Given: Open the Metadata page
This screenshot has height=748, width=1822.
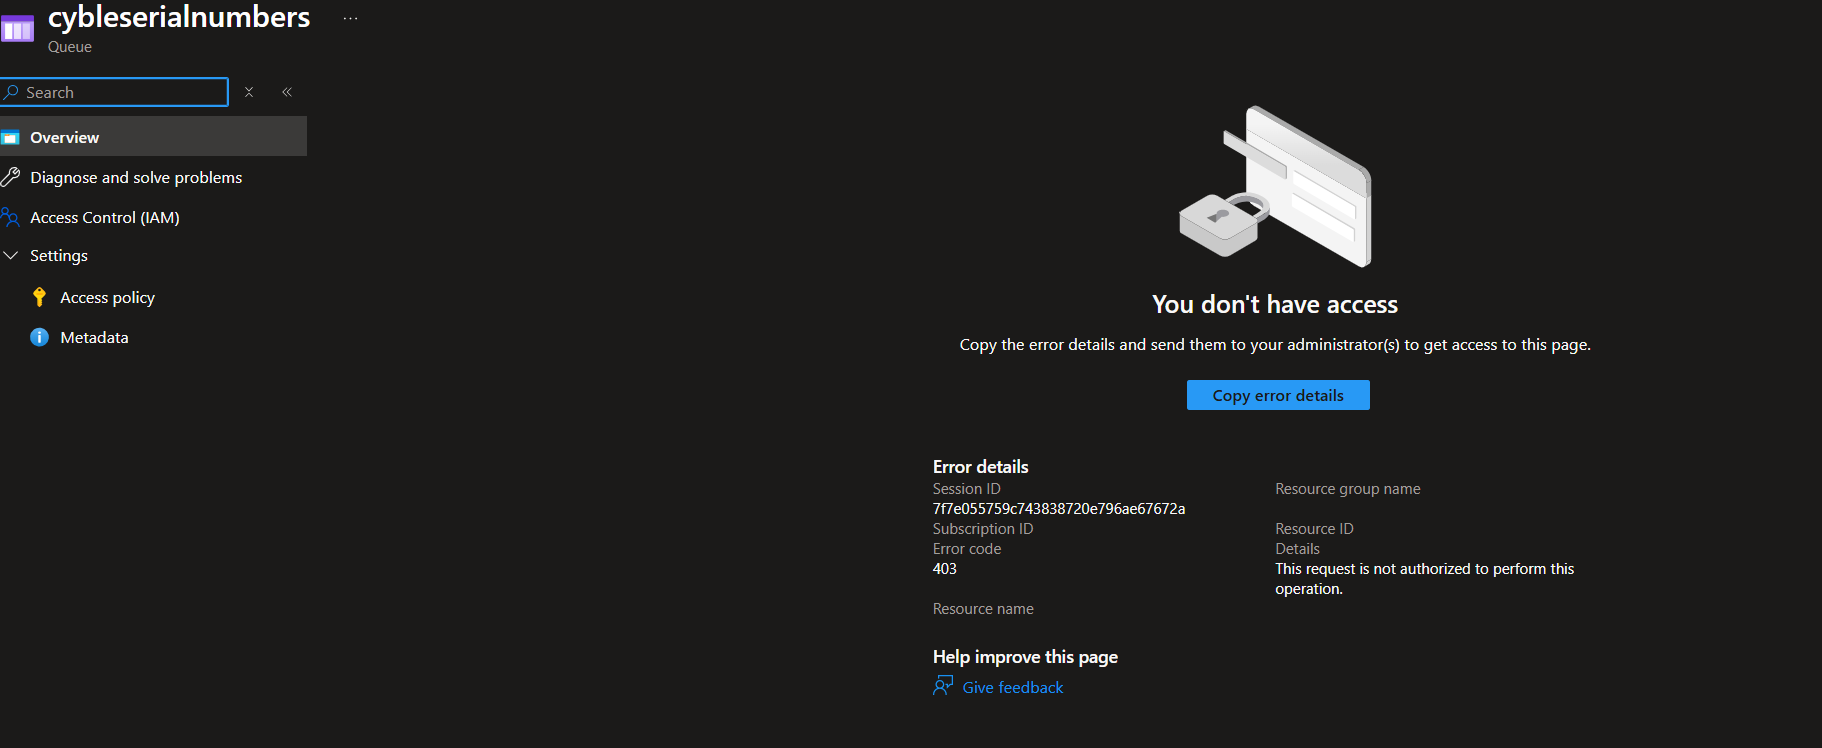Looking at the screenshot, I should 94,337.
